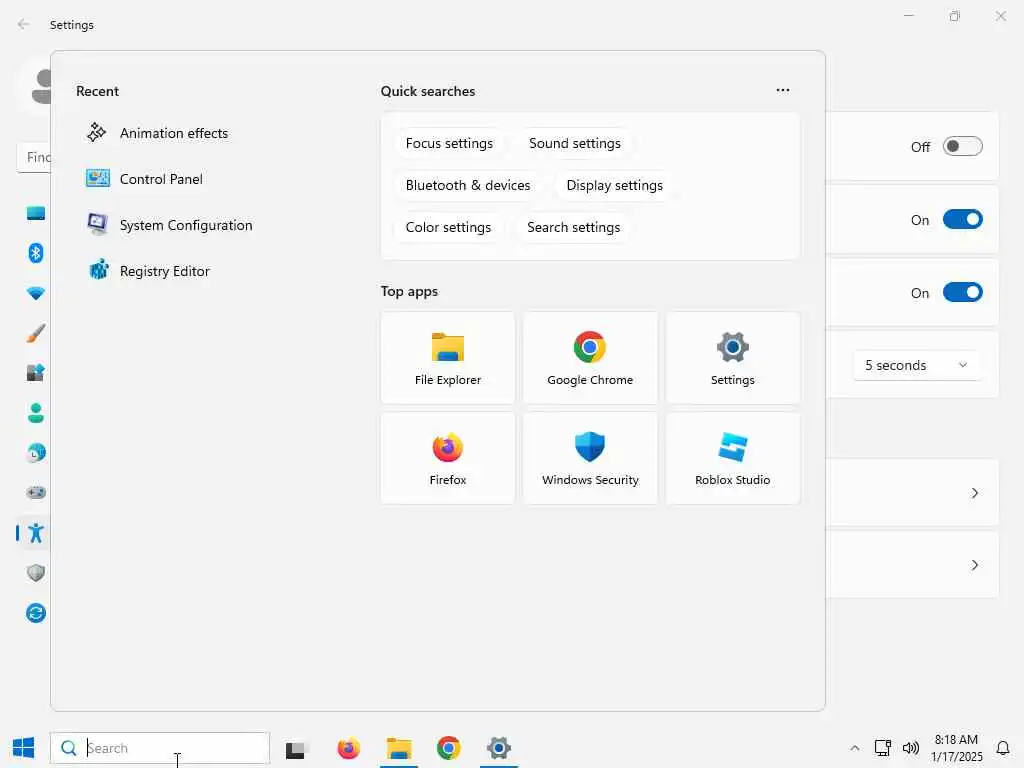Open Animation effects from Recent
Viewport: 1024px width, 768px height.
(173, 133)
